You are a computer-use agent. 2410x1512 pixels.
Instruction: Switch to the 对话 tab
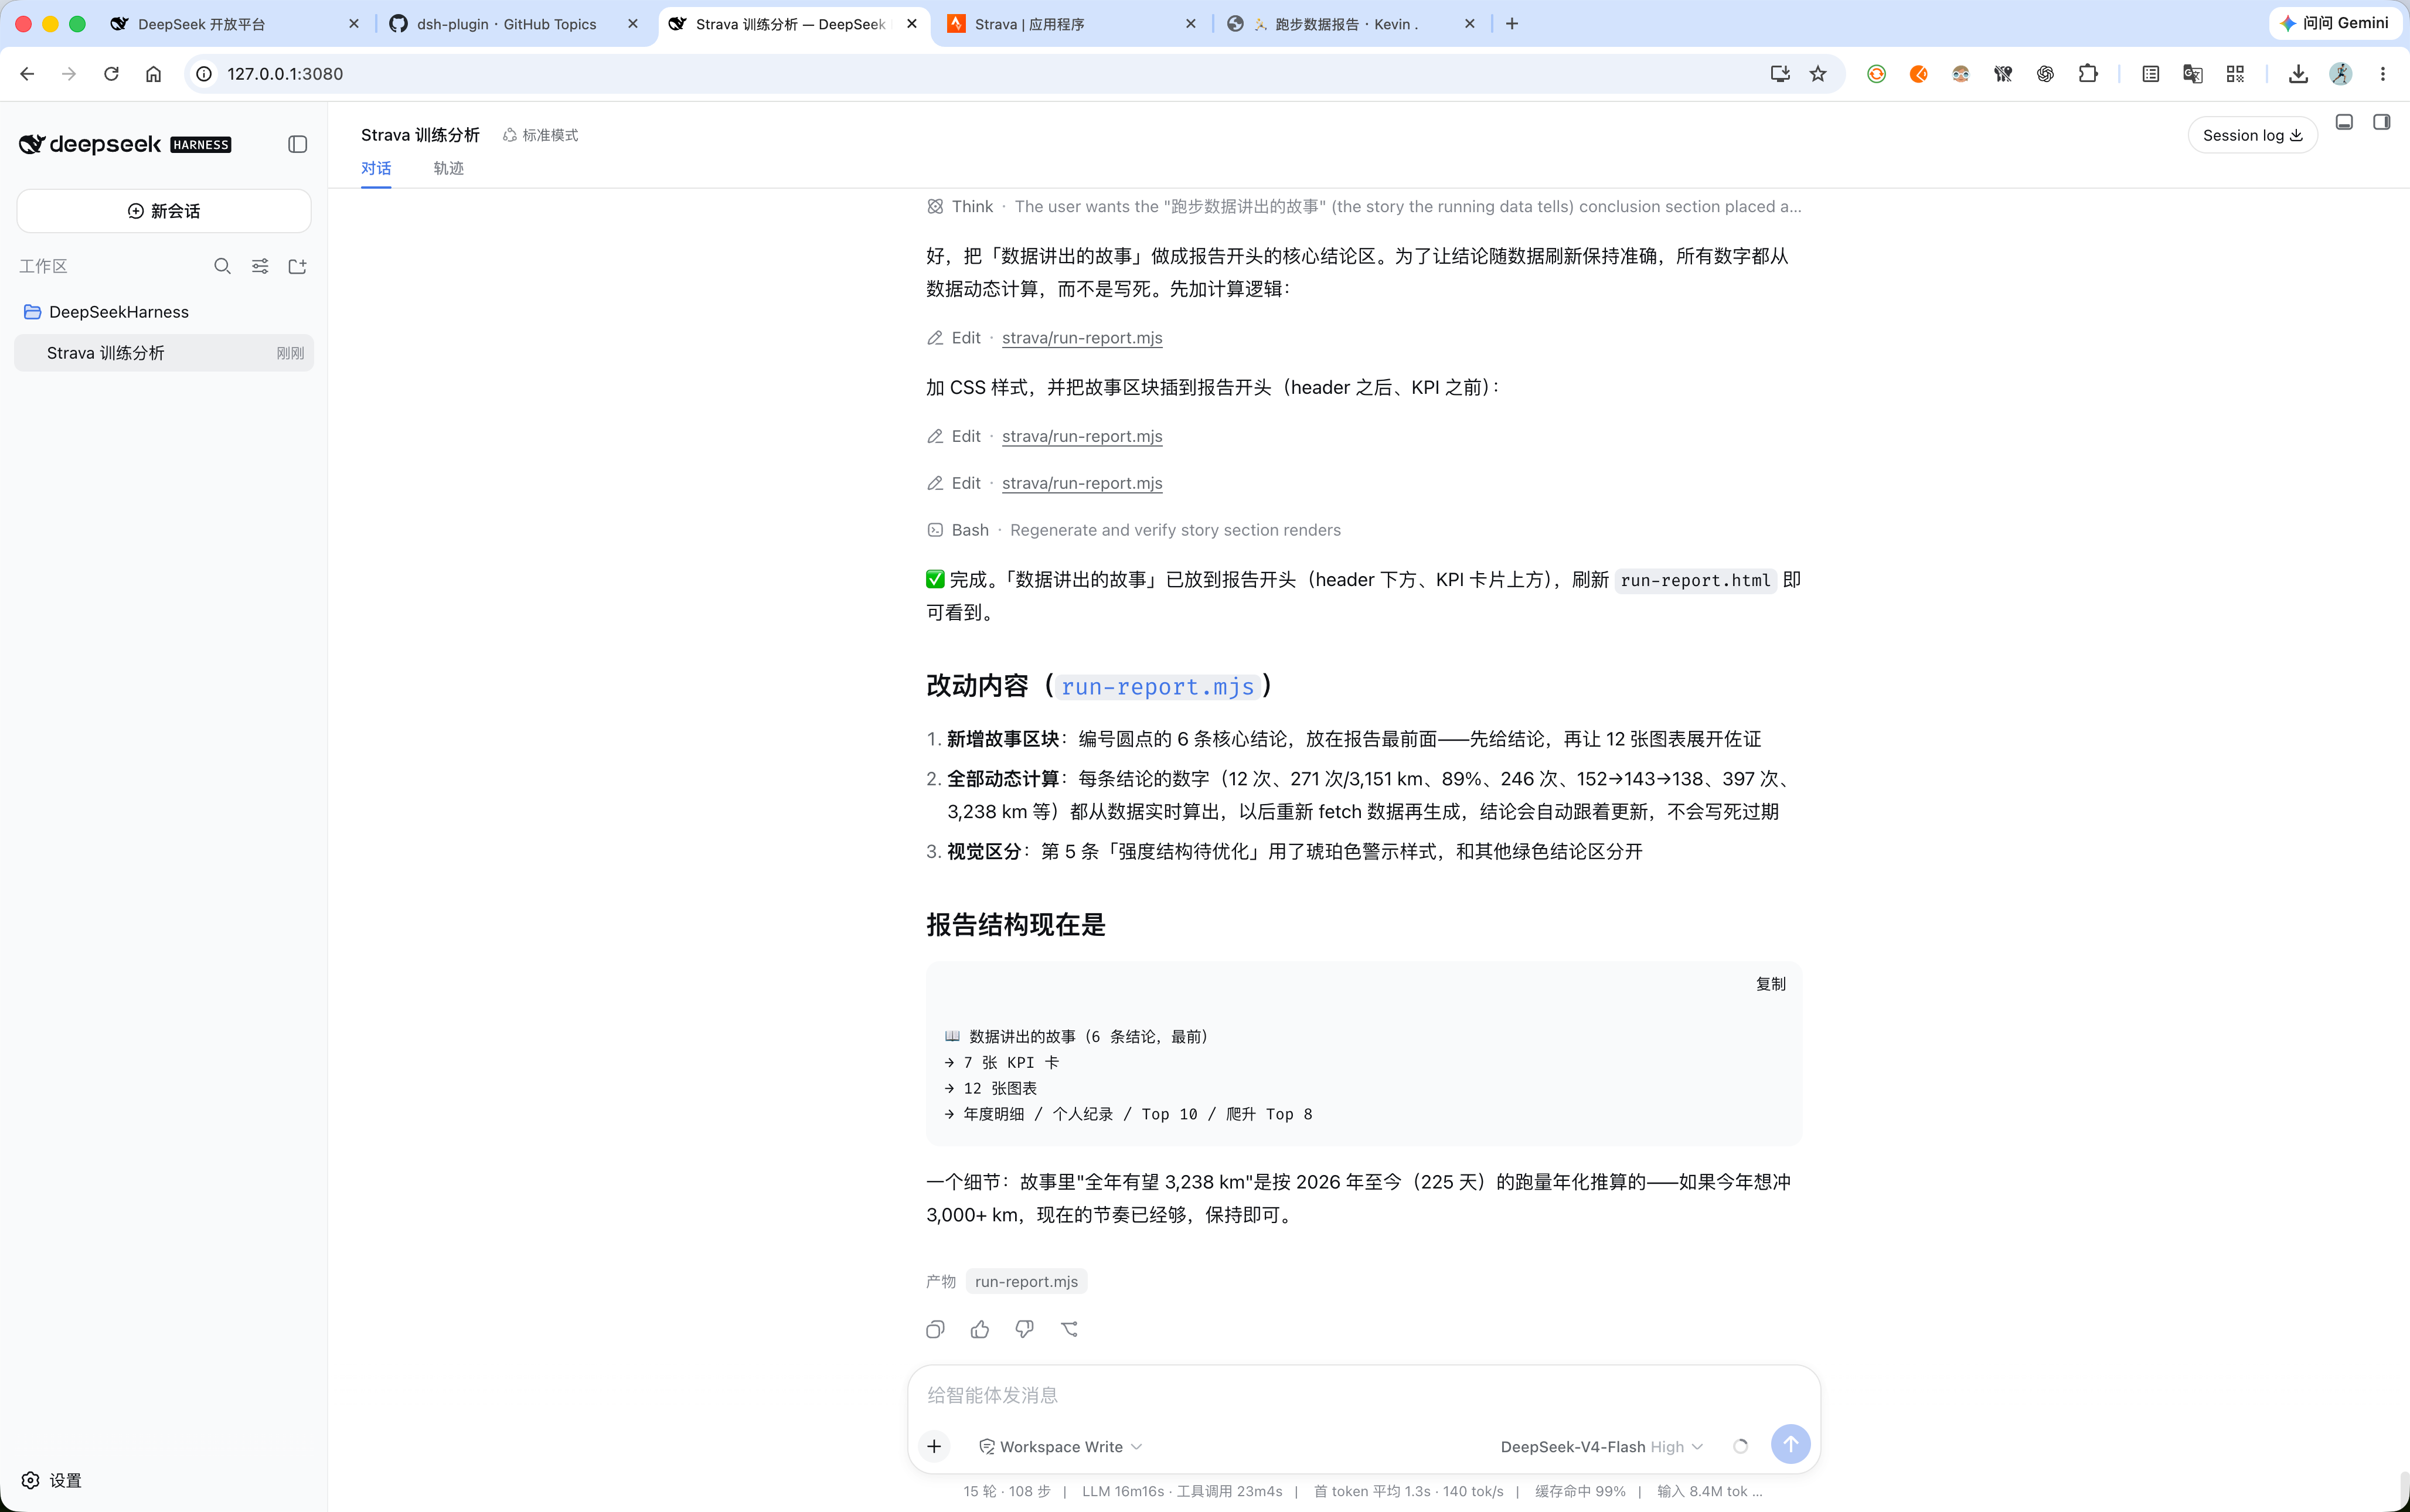coord(376,168)
